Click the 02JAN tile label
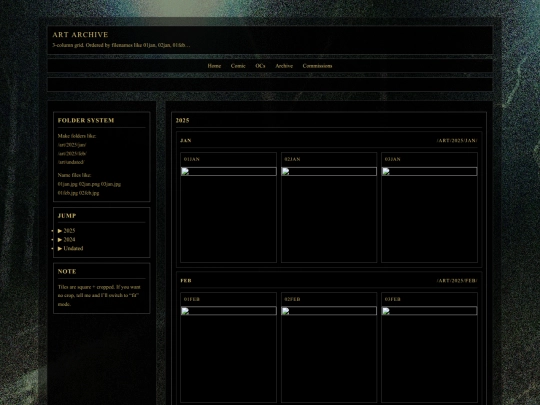 tap(292, 159)
